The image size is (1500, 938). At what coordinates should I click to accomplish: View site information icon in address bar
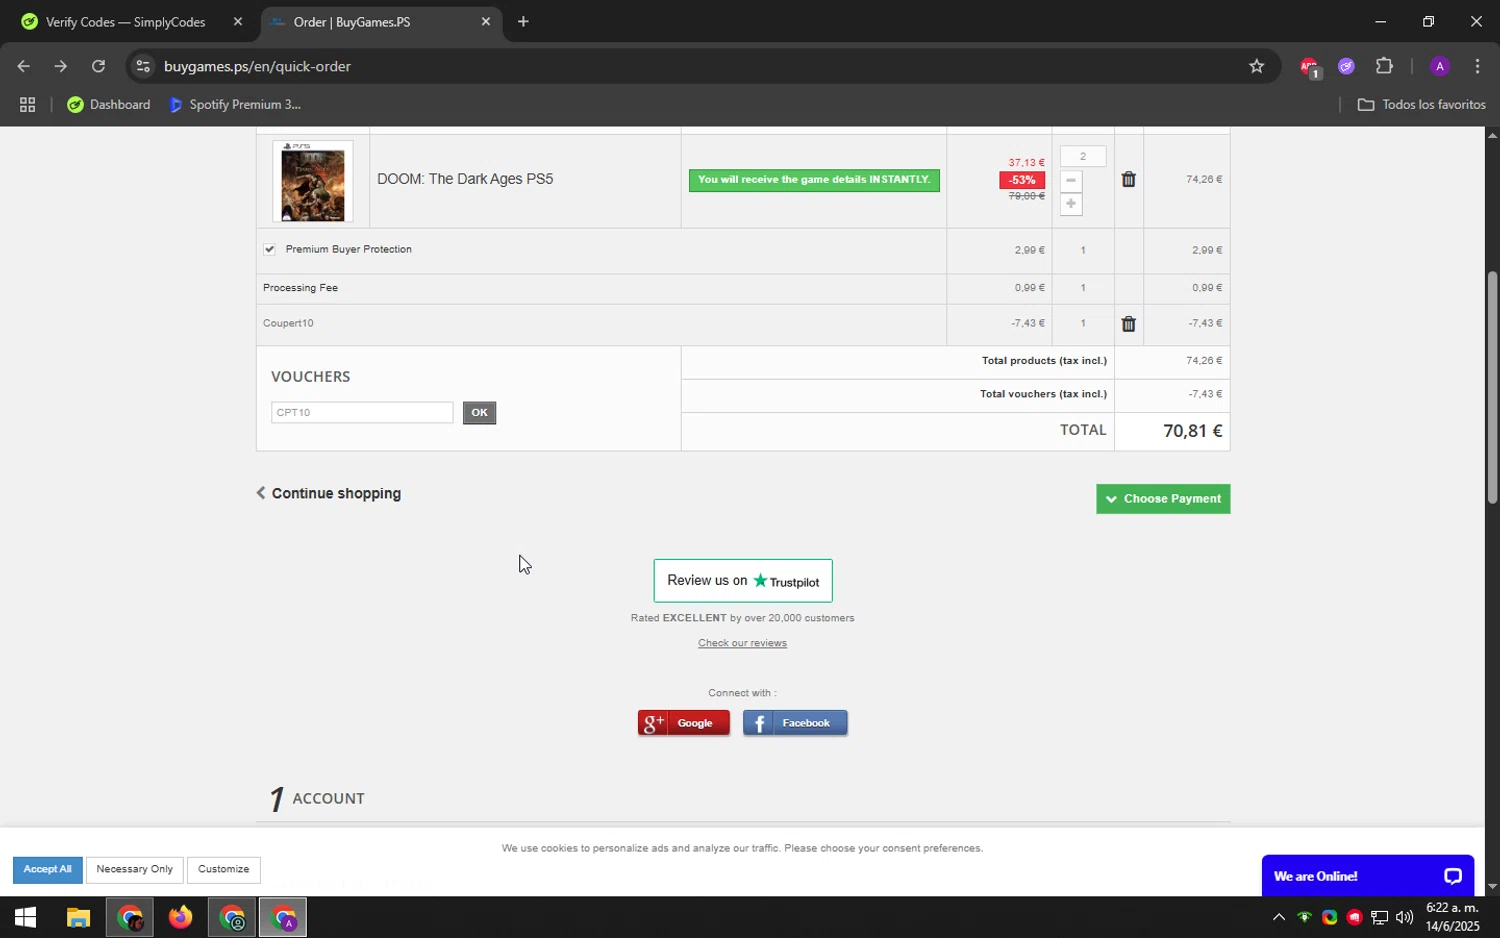(143, 66)
